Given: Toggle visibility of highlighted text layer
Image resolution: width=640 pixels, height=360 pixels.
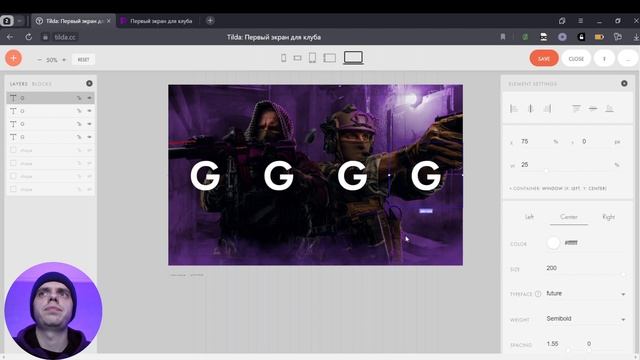Looking at the screenshot, I should tap(89, 98).
